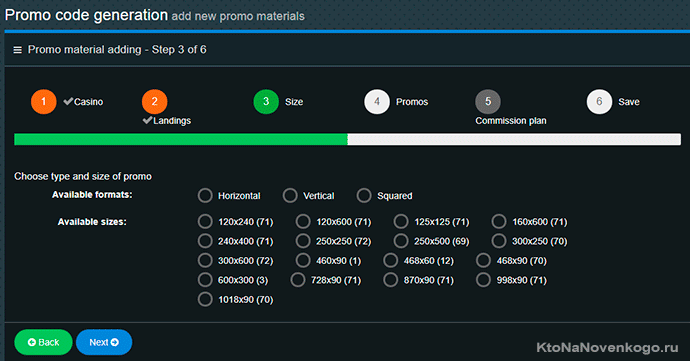Click the green Back button
This screenshot has width=690, height=361.
pyautogui.click(x=43, y=342)
